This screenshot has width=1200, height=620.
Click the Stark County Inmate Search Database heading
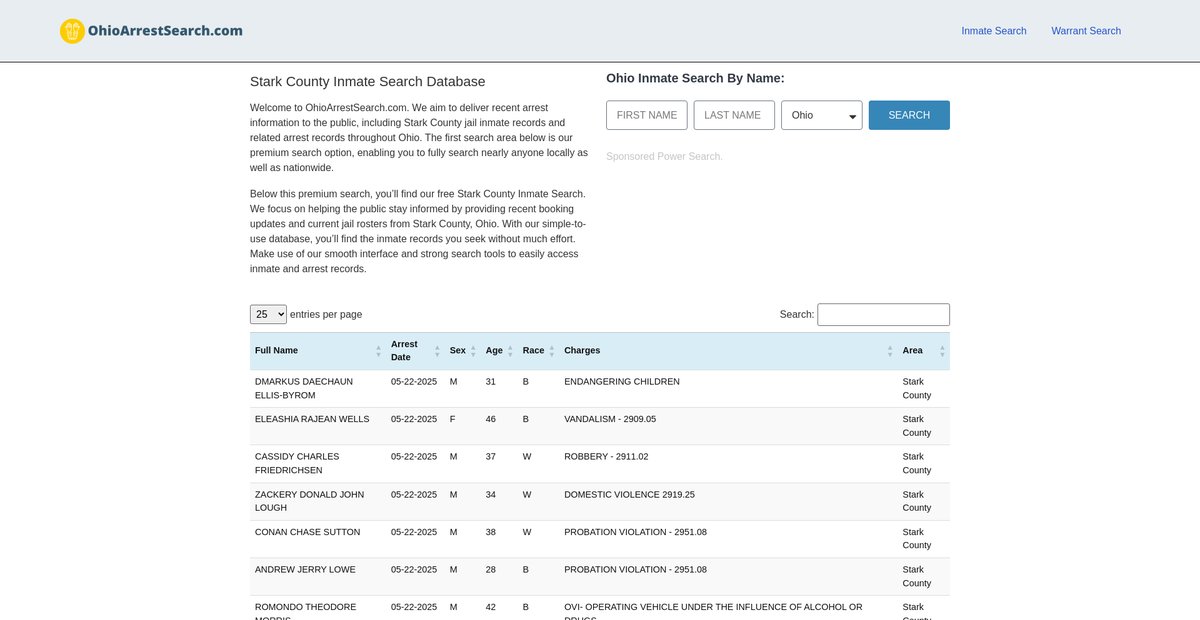(x=367, y=82)
